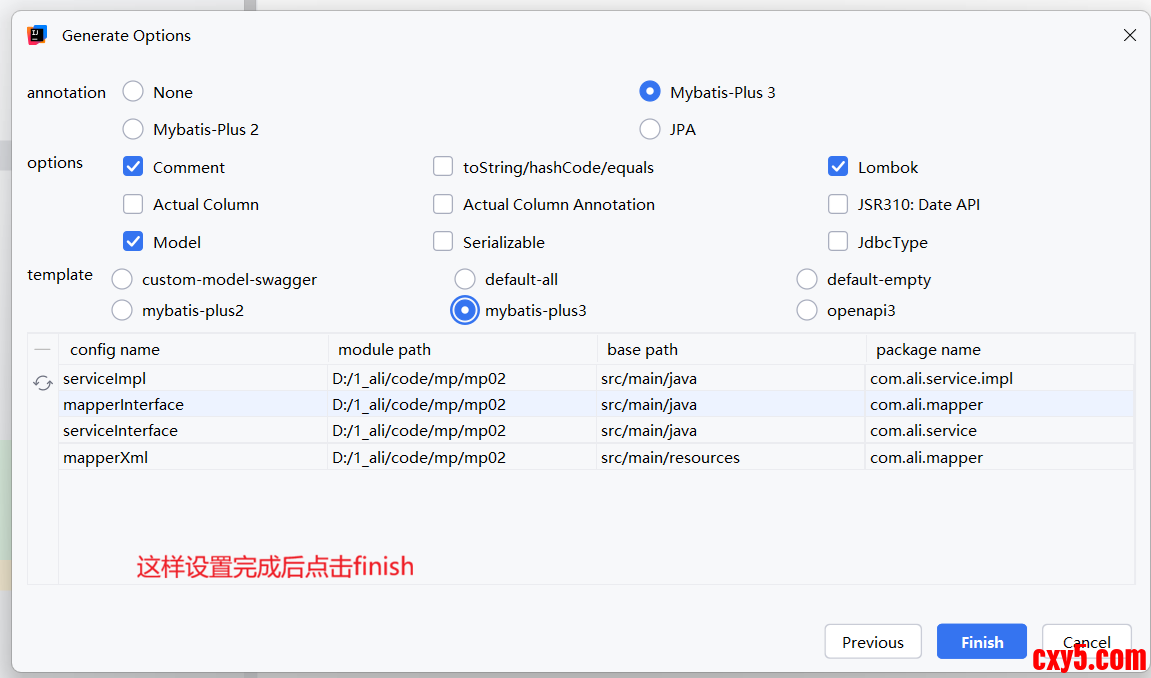Click the minus icon above the table

click(42, 350)
